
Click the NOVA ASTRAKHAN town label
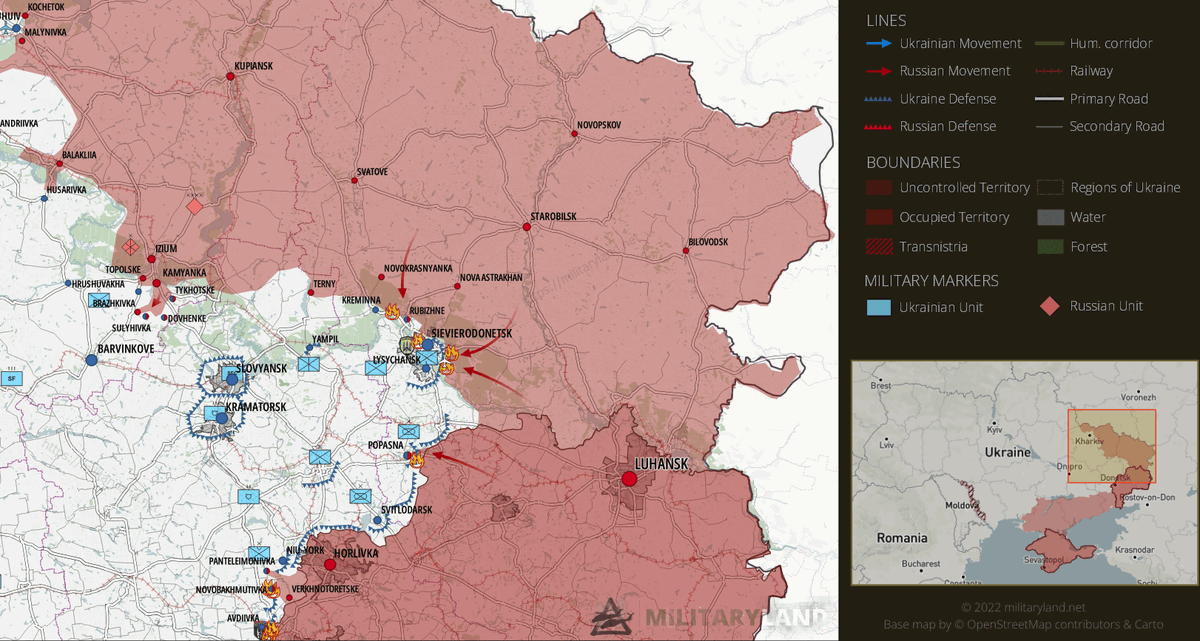(490, 277)
